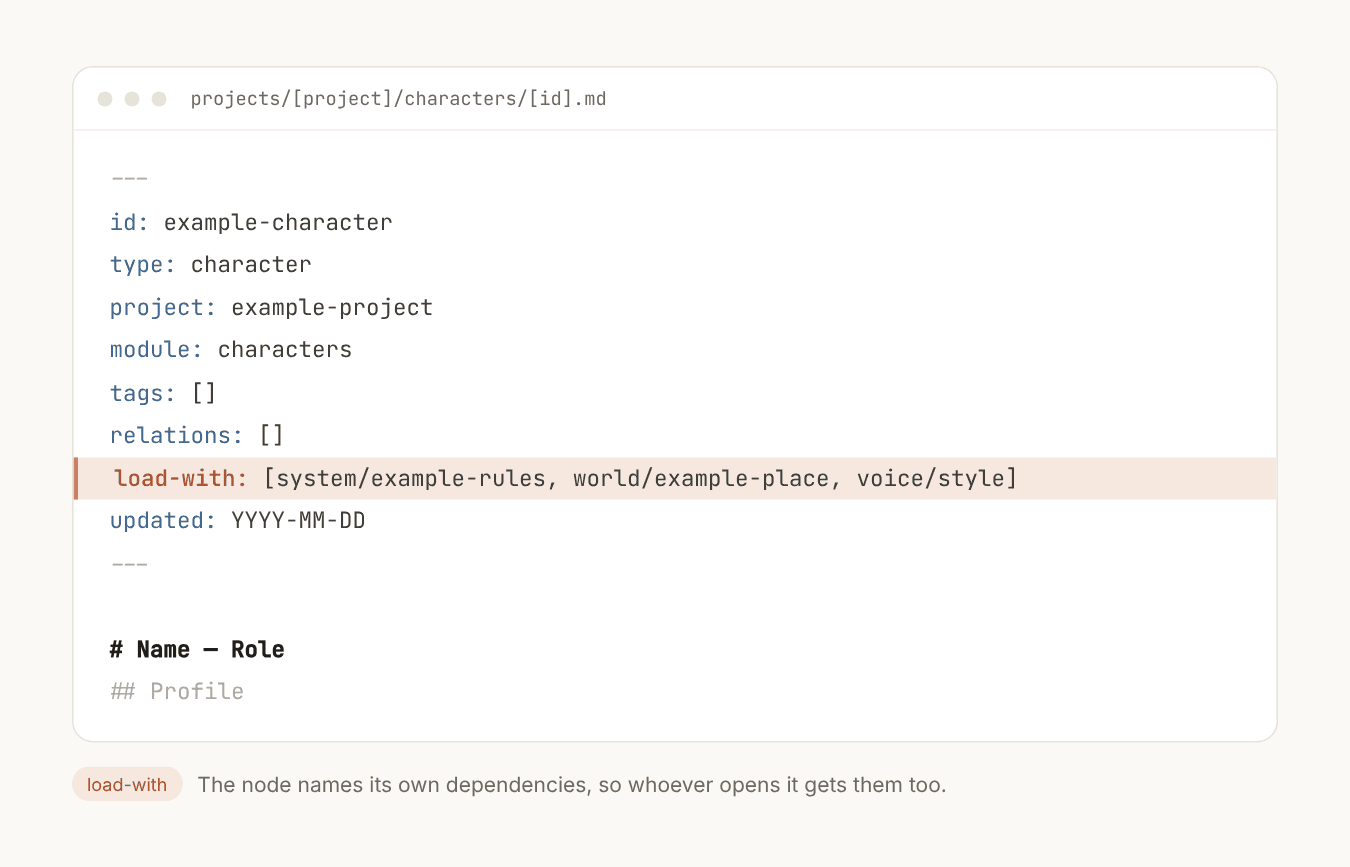The image size is (1350, 867).
Task: Select the "type:" key
Action: 143,265
